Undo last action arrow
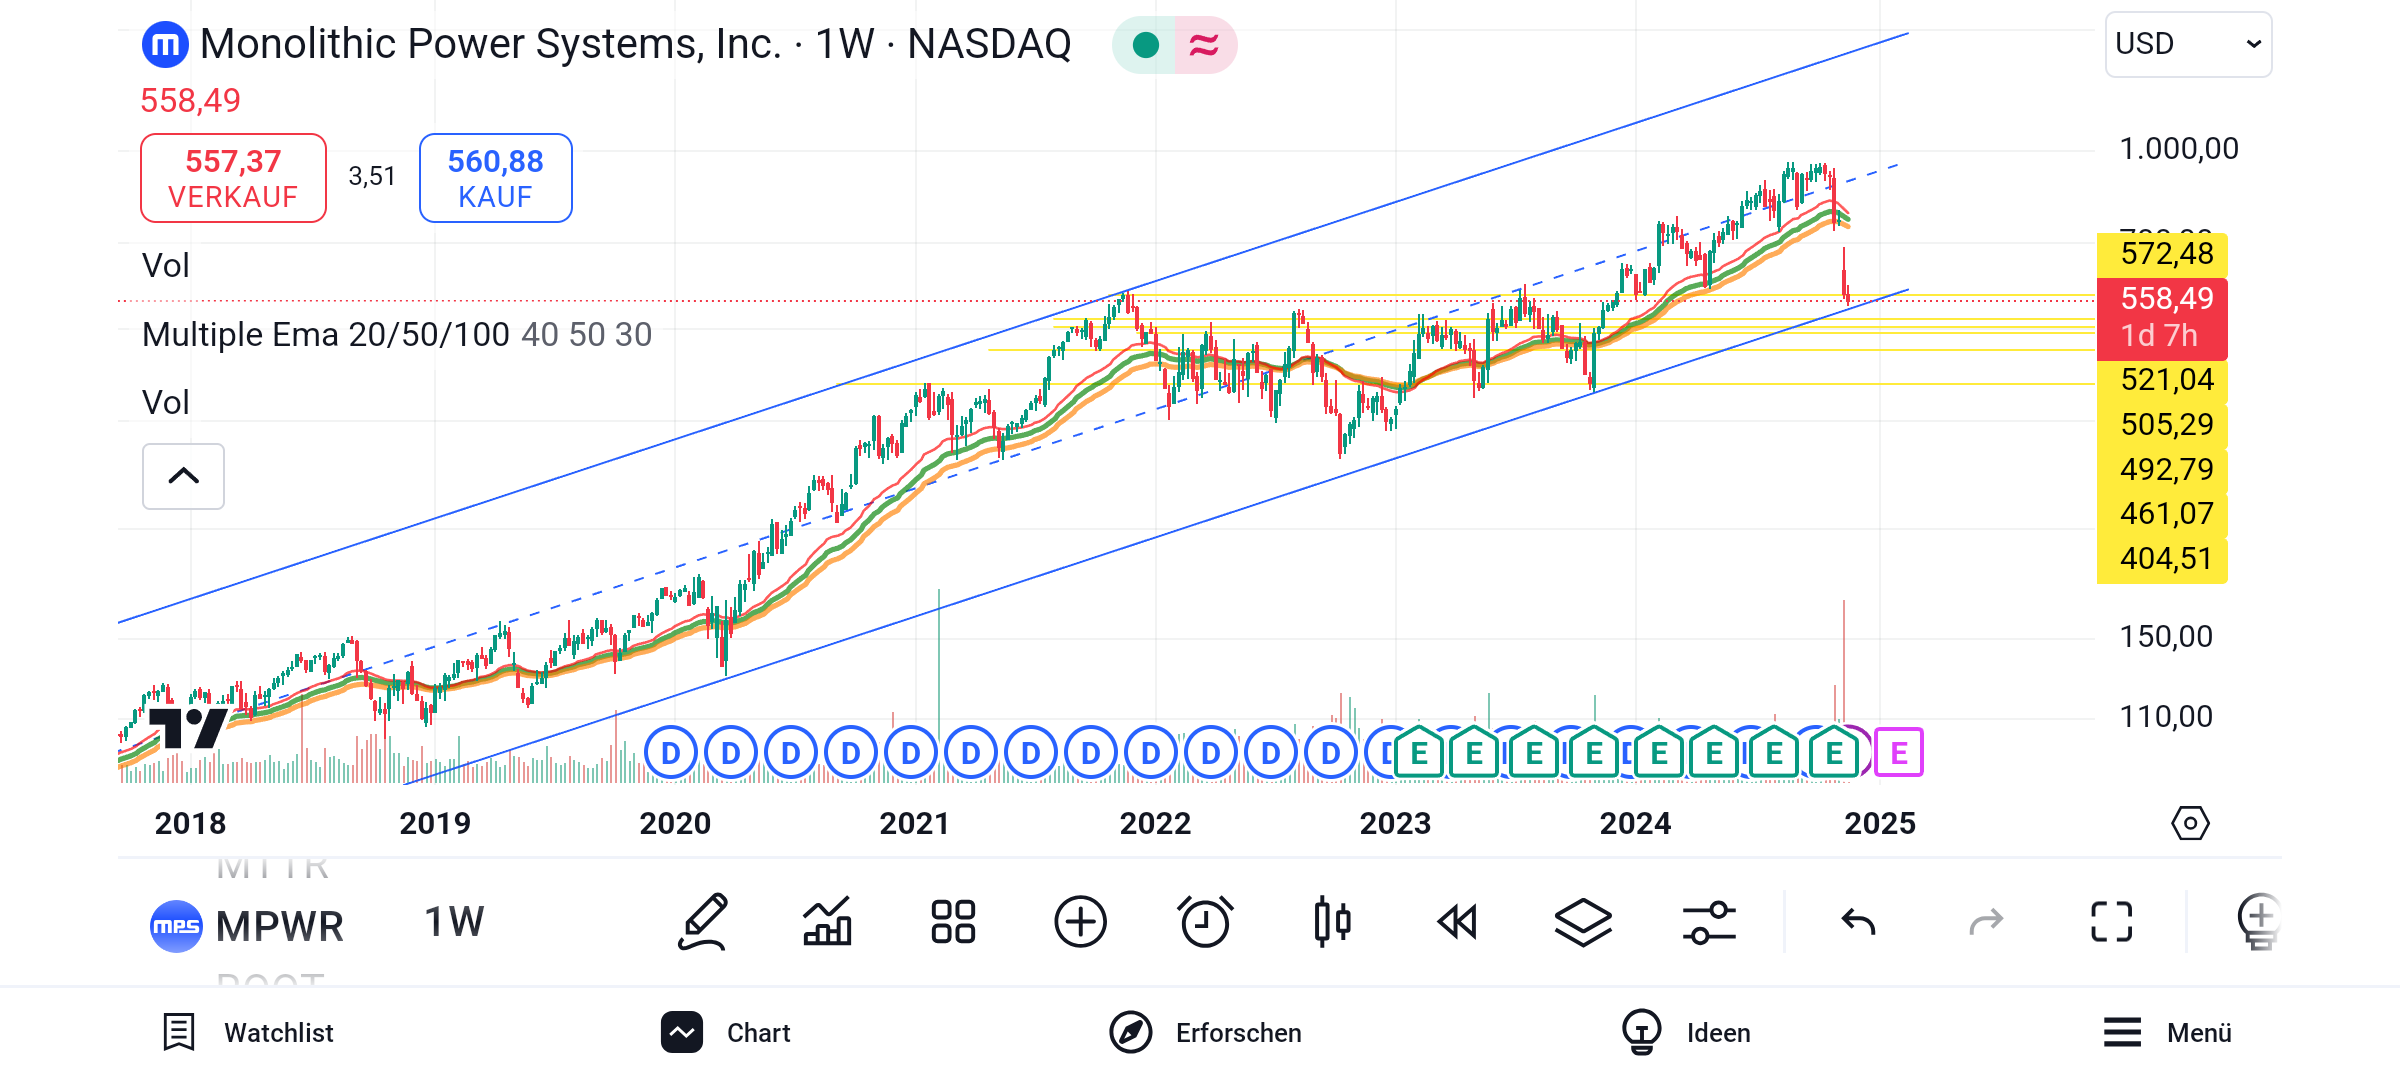 pos(1858,921)
